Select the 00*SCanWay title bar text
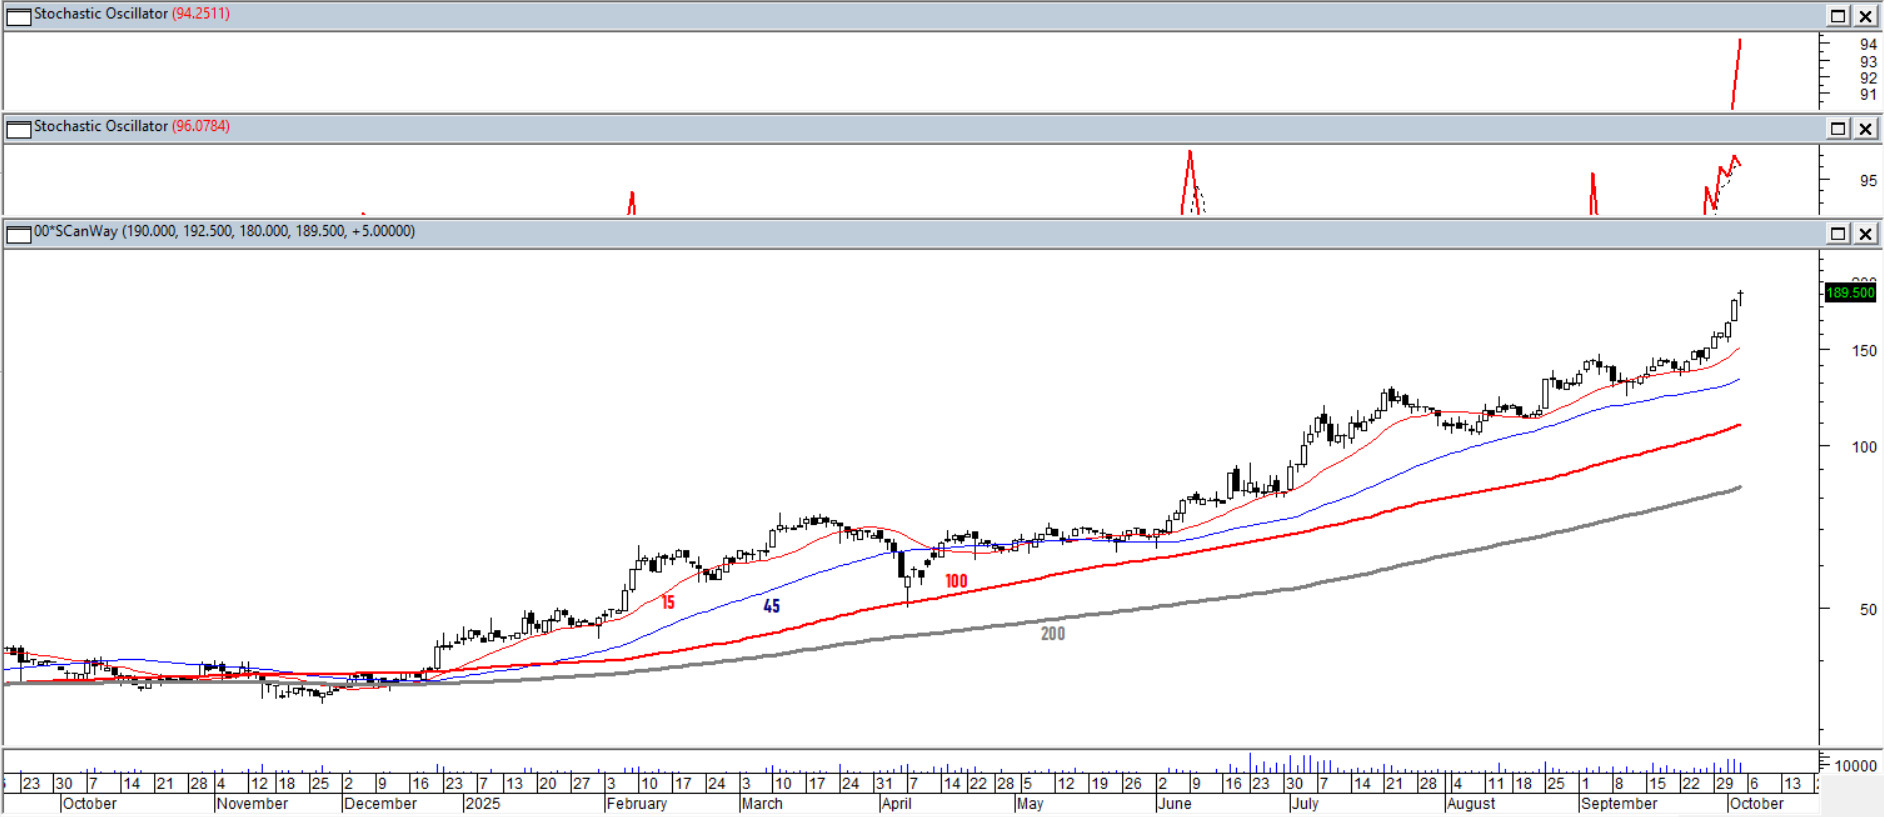This screenshot has width=1884, height=817. (224, 231)
